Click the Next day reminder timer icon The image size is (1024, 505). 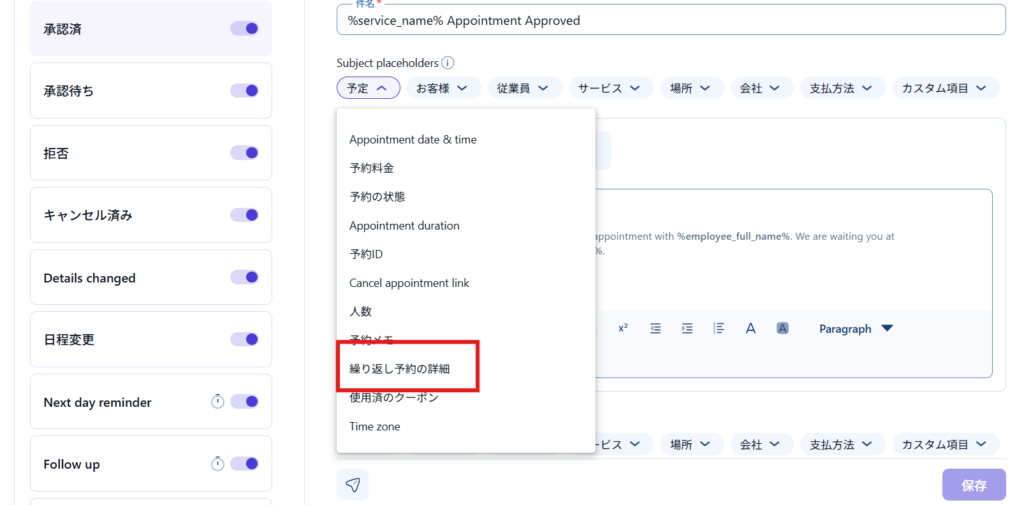pos(217,402)
